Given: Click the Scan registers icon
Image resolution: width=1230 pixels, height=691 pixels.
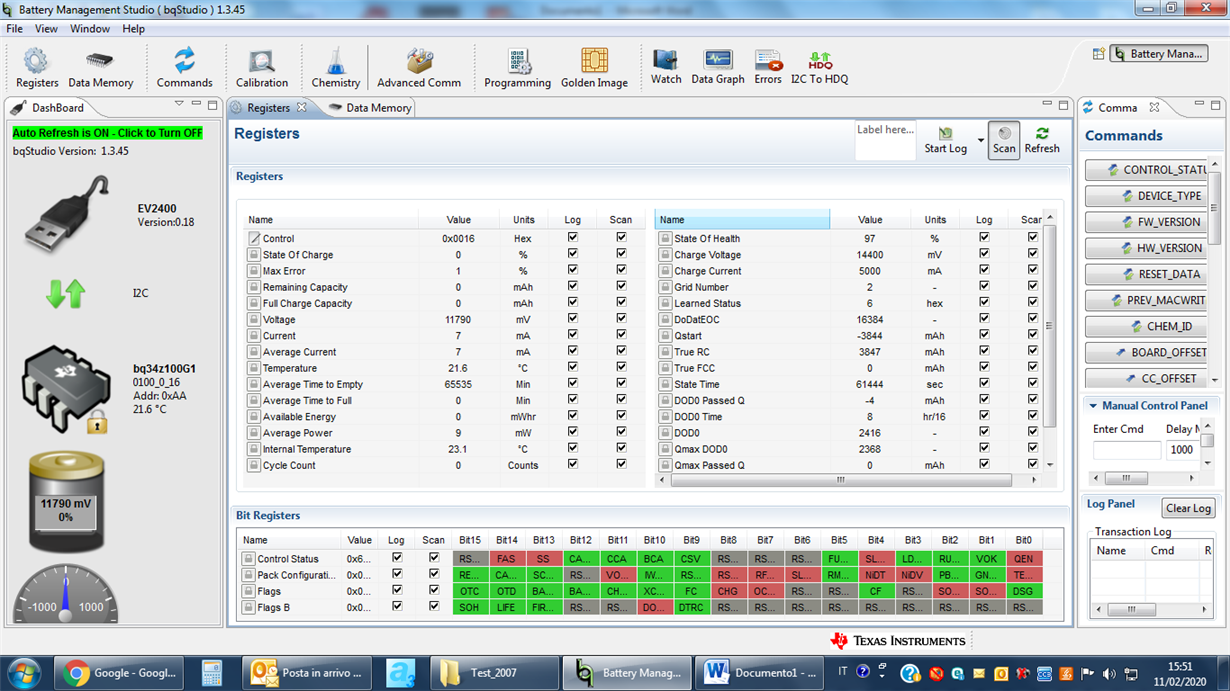Looking at the screenshot, I should point(1004,140).
